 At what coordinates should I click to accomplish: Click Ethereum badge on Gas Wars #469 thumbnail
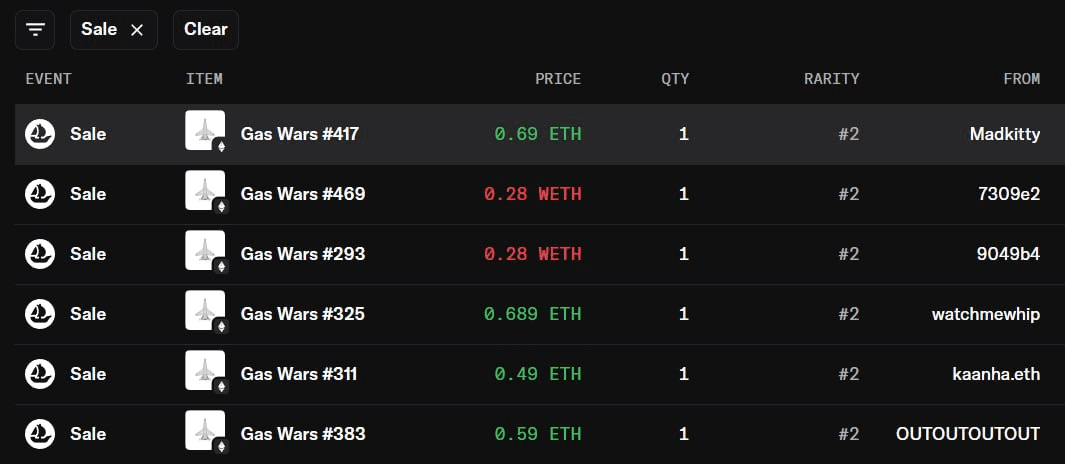pyautogui.click(x=221, y=207)
